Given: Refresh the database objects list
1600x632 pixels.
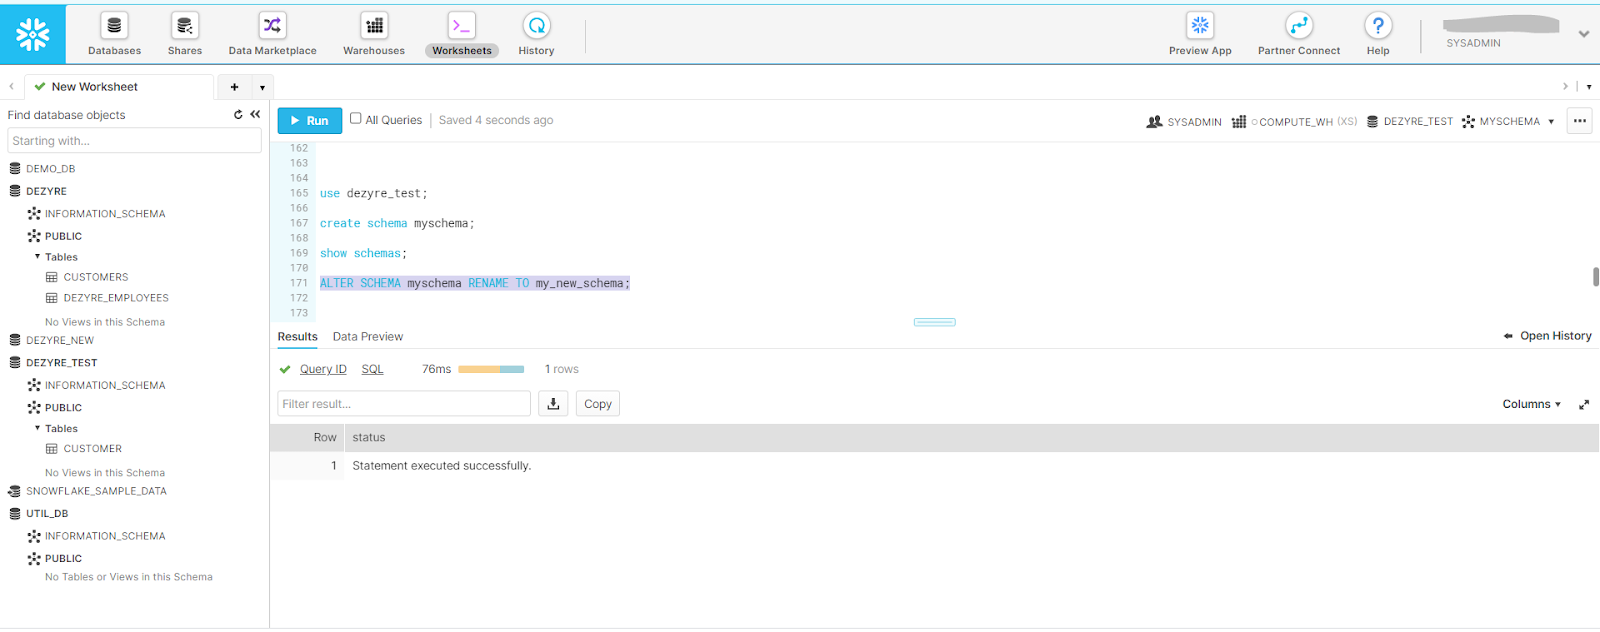Looking at the screenshot, I should (238, 115).
